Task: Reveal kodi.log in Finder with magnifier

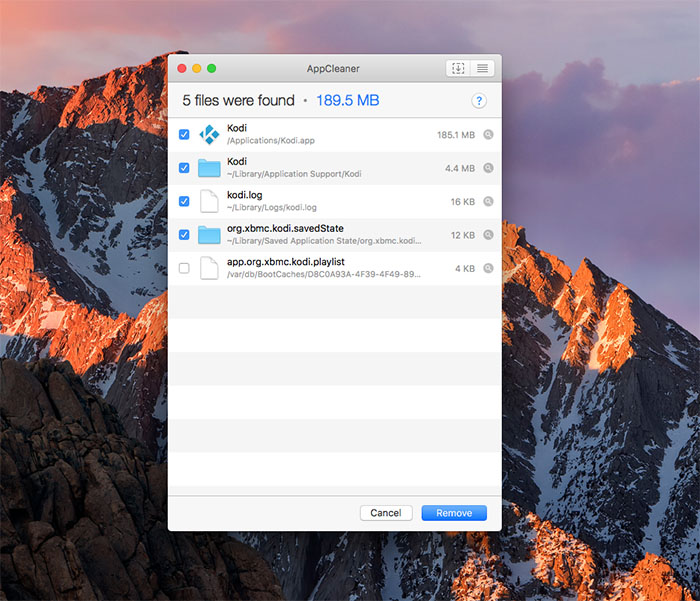Action: click(x=488, y=201)
